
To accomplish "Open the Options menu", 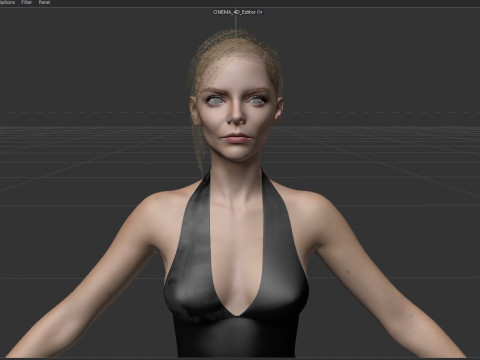I will [7, 2].
